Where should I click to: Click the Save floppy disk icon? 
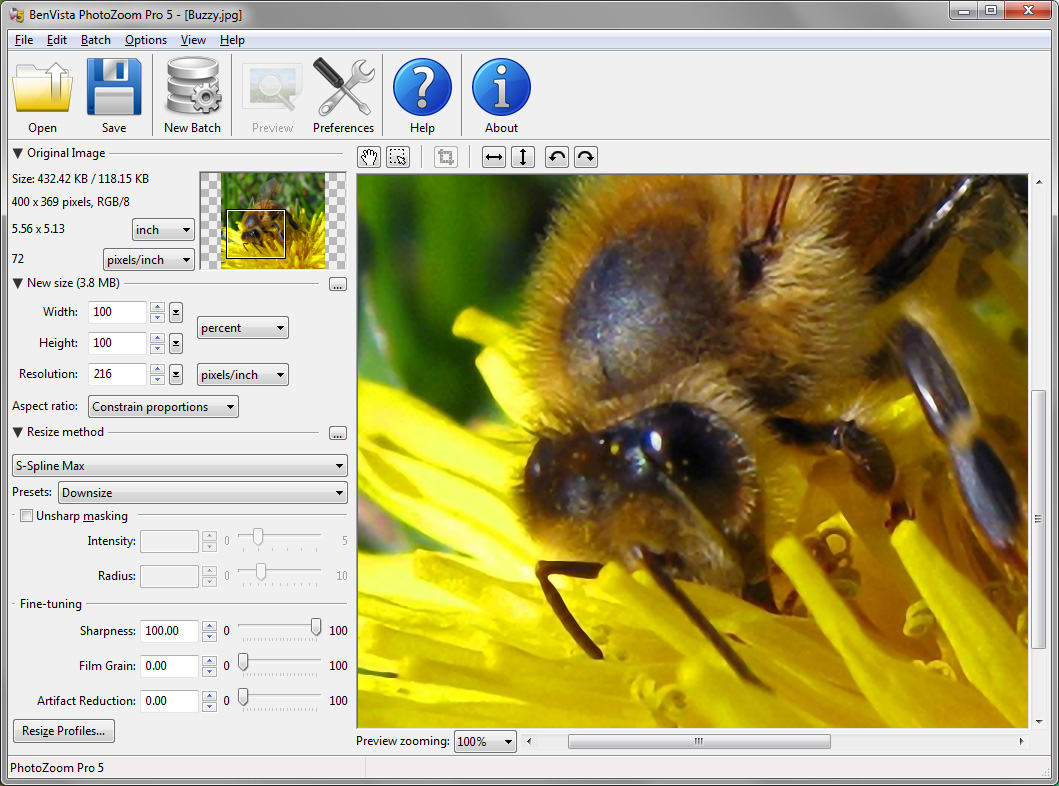(x=114, y=88)
